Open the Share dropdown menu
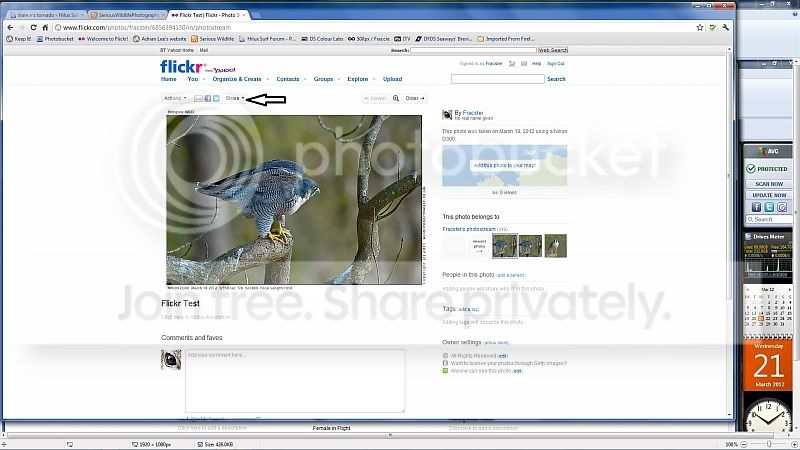The height and width of the screenshot is (450, 800). [x=235, y=98]
